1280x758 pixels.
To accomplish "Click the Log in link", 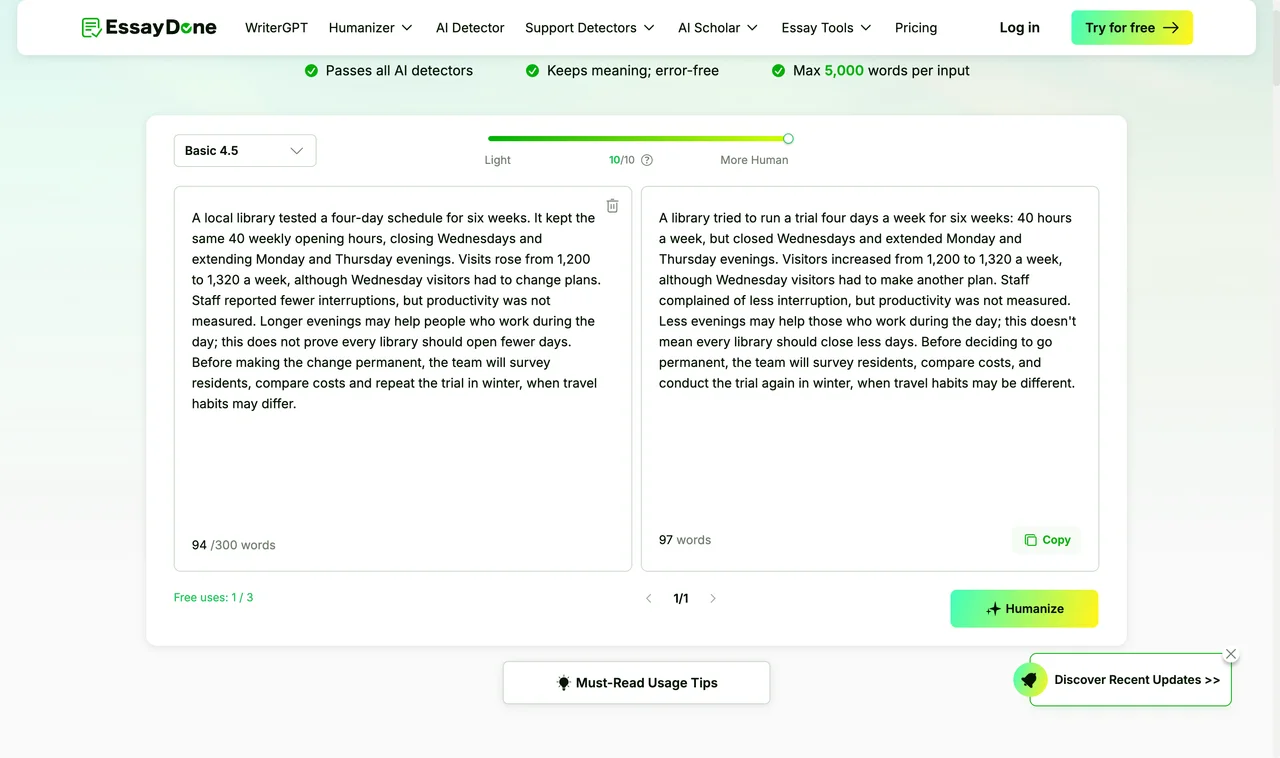I will 1019,28.
